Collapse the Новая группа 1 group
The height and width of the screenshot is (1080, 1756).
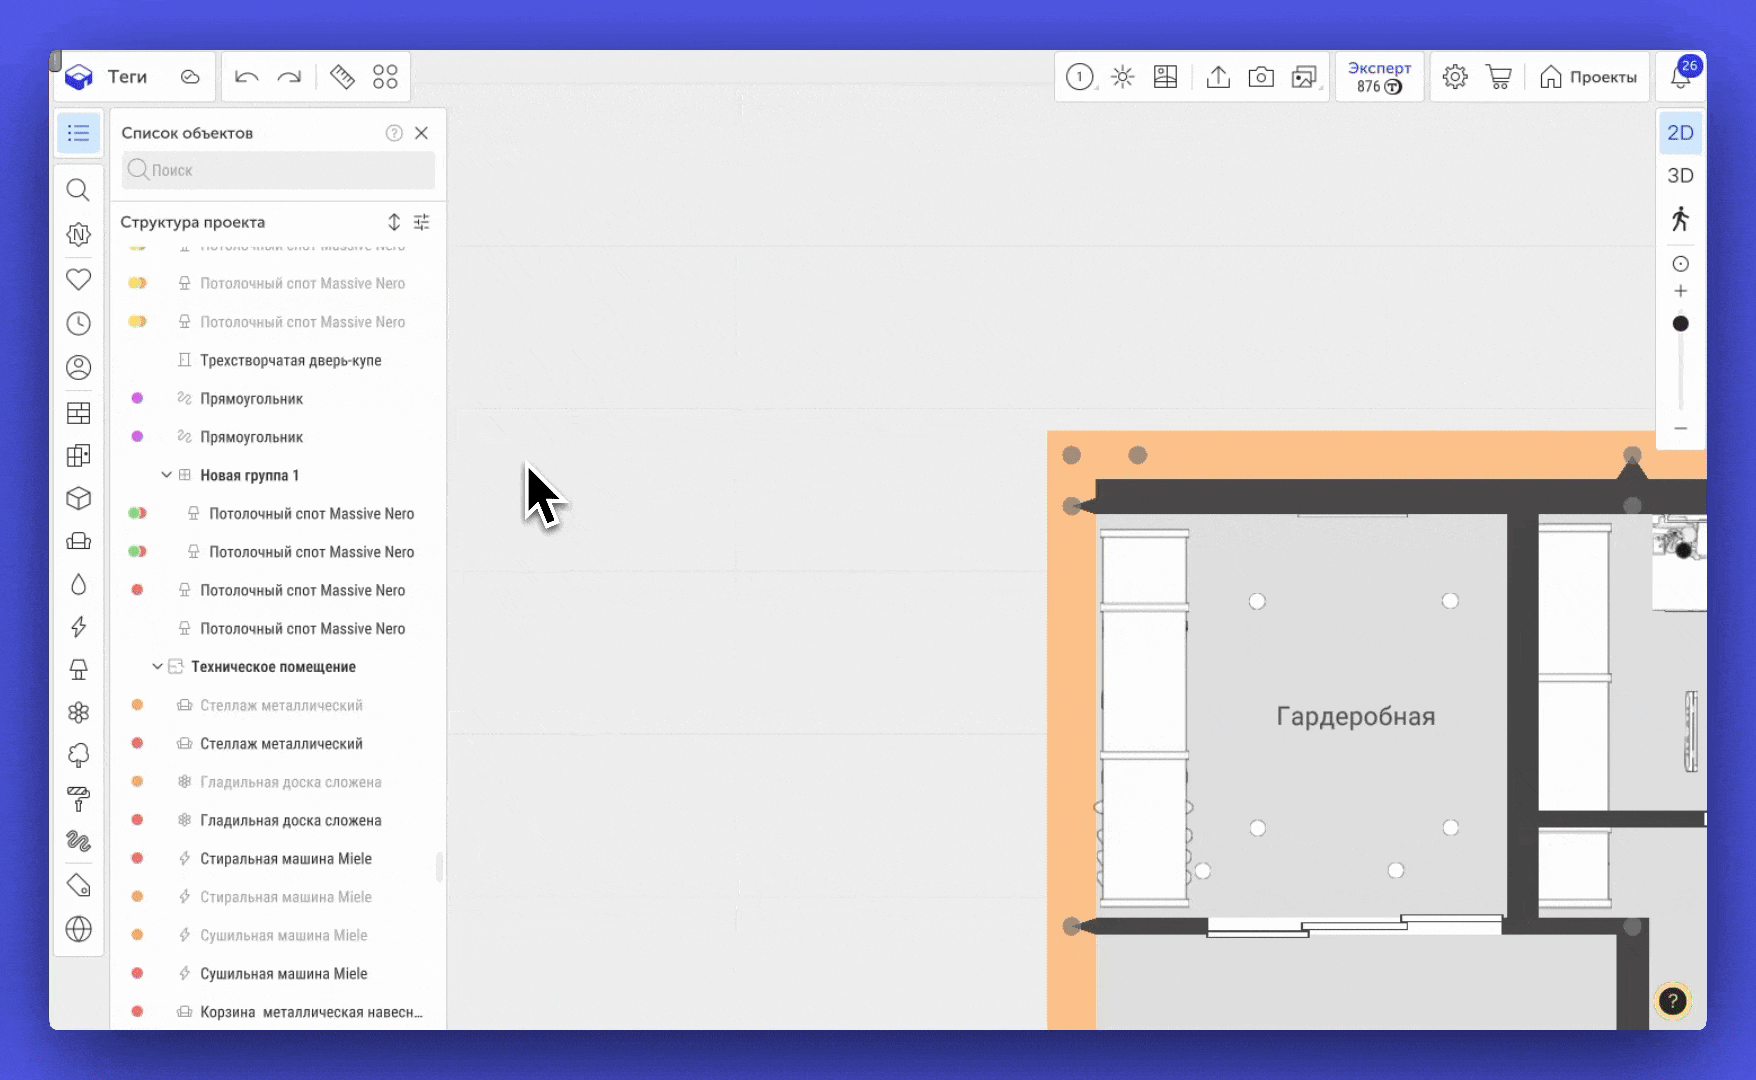[x=166, y=475]
